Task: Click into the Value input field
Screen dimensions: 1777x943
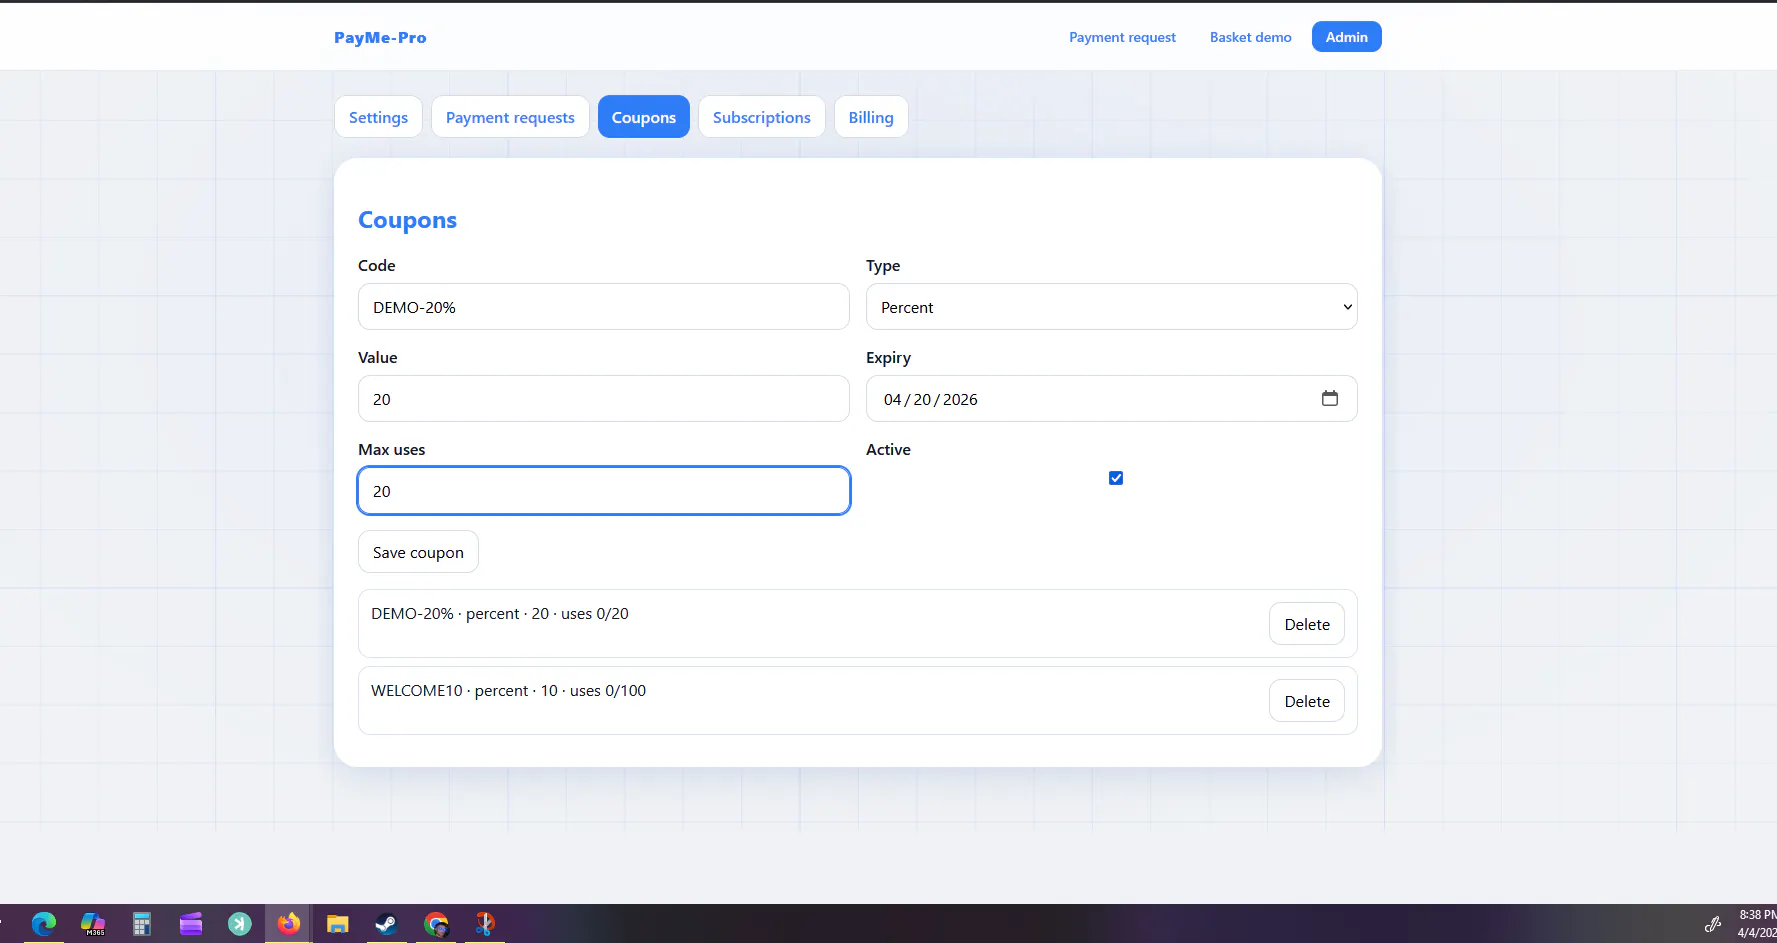Action: (x=604, y=399)
